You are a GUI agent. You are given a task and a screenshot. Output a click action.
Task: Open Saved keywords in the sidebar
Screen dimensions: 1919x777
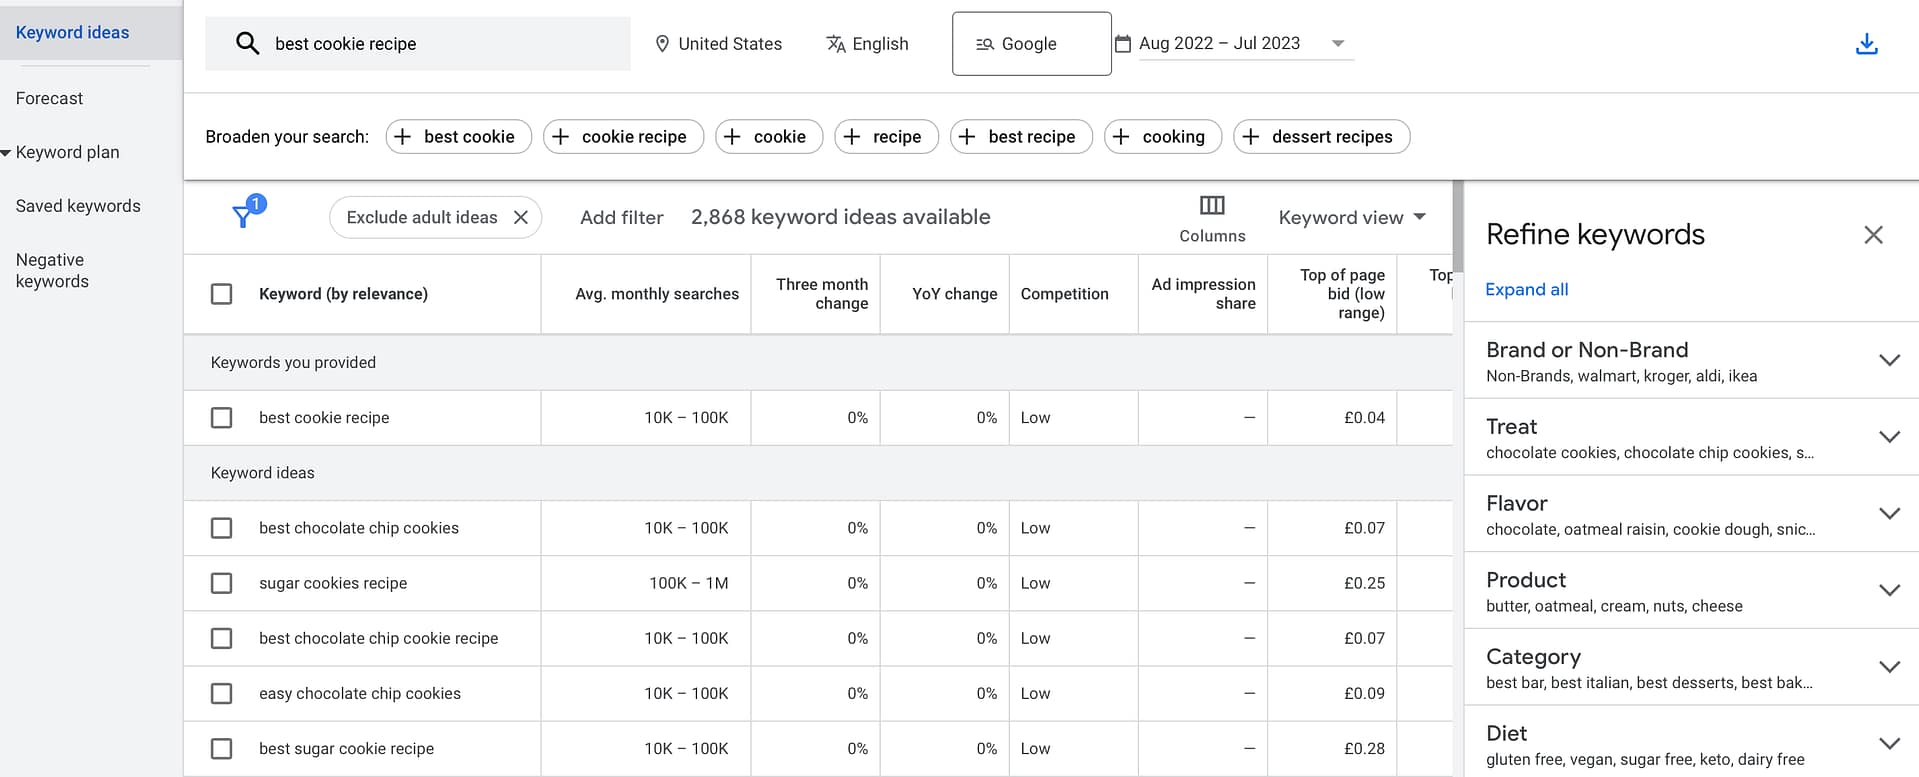click(x=78, y=206)
